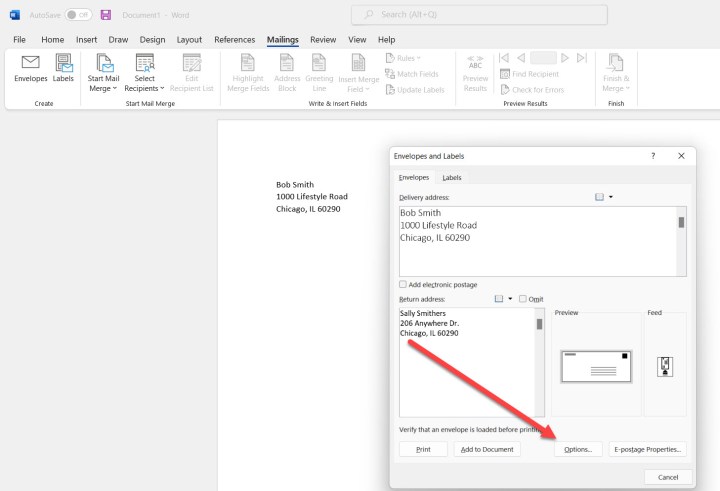Click the Add to Document button
Screen dimensions: 720x491
tap(487, 450)
